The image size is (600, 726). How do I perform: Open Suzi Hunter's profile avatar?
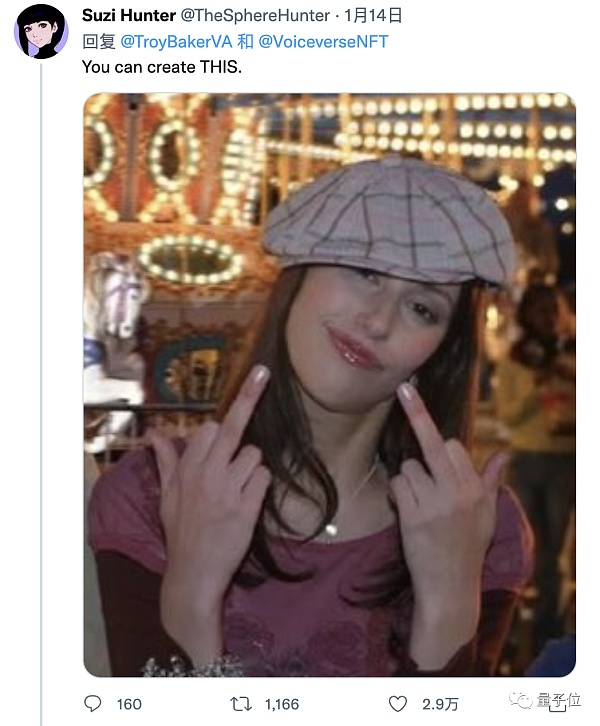click(41, 31)
